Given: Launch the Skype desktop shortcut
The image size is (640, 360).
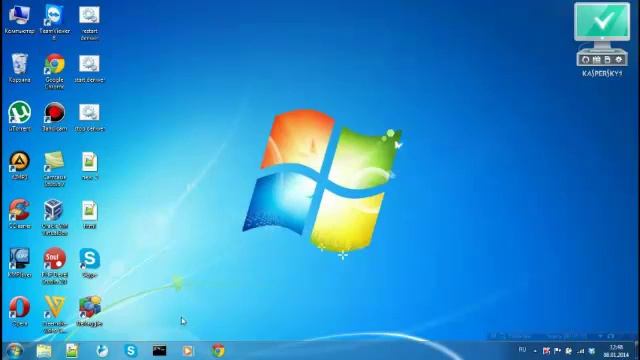Looking at the screenshot, I should [x=89, y=263].
